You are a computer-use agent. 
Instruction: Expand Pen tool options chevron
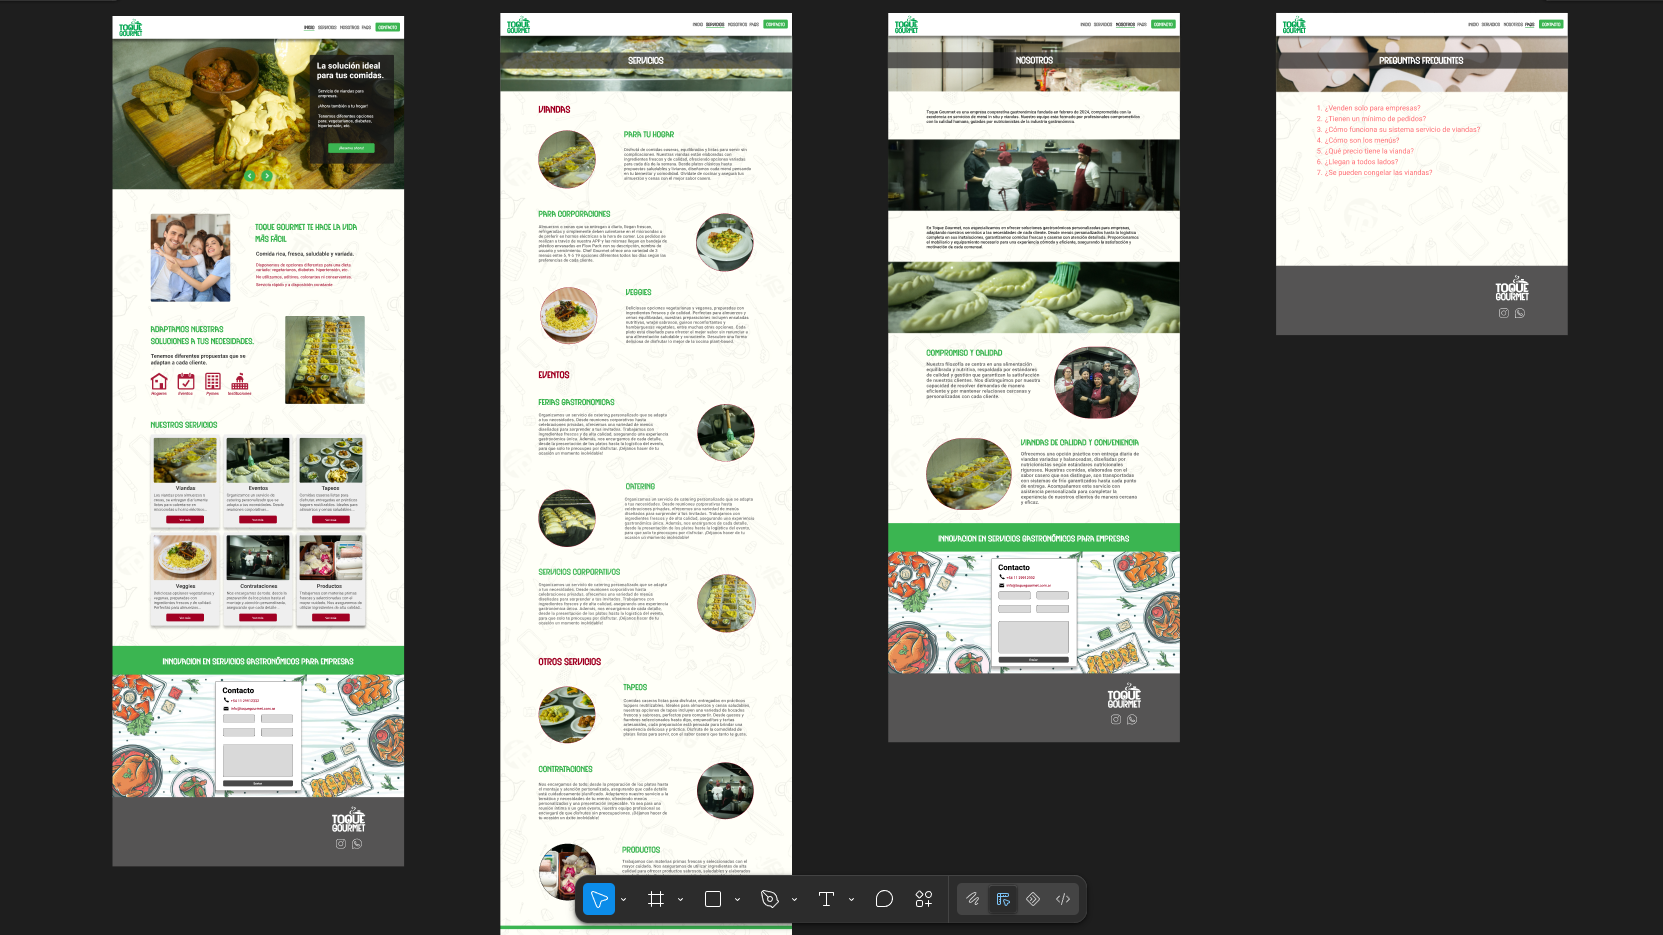click(795, 900)
